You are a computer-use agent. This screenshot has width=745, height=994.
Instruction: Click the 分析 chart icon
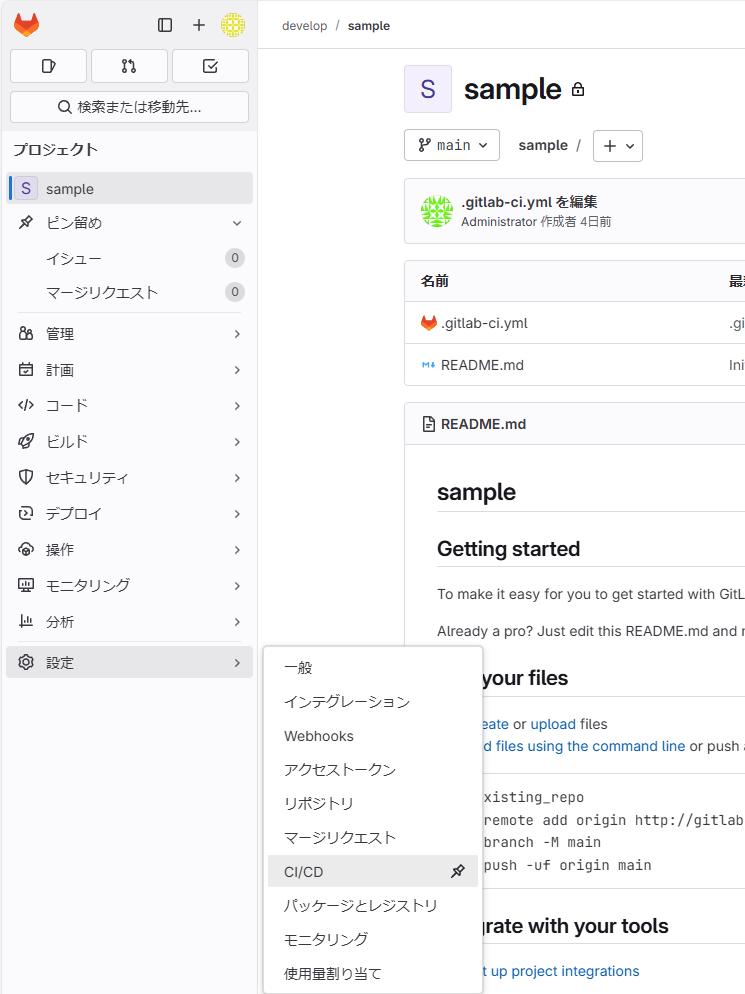click(26, 621)
